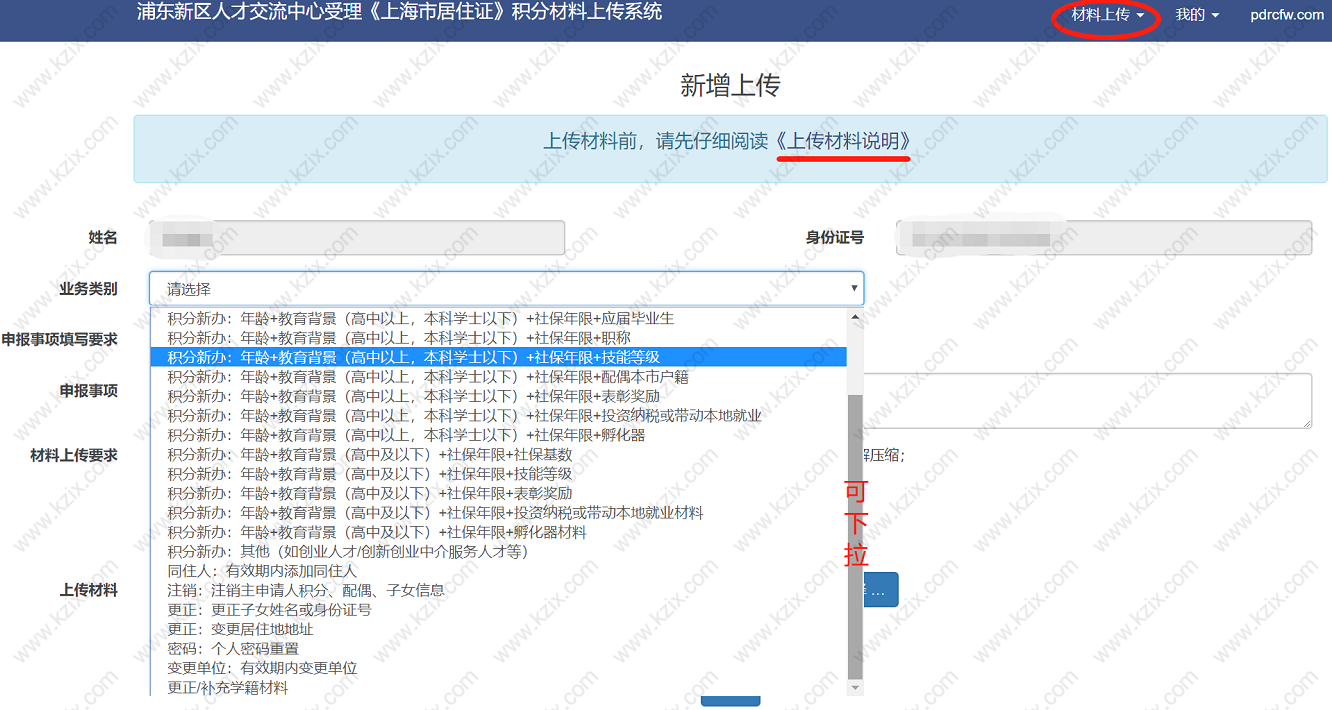Select option 本科学士以下 +投资纳税或带动本地就业
The height and width of the screenshot is (710, 1332).
pos(498,415)
